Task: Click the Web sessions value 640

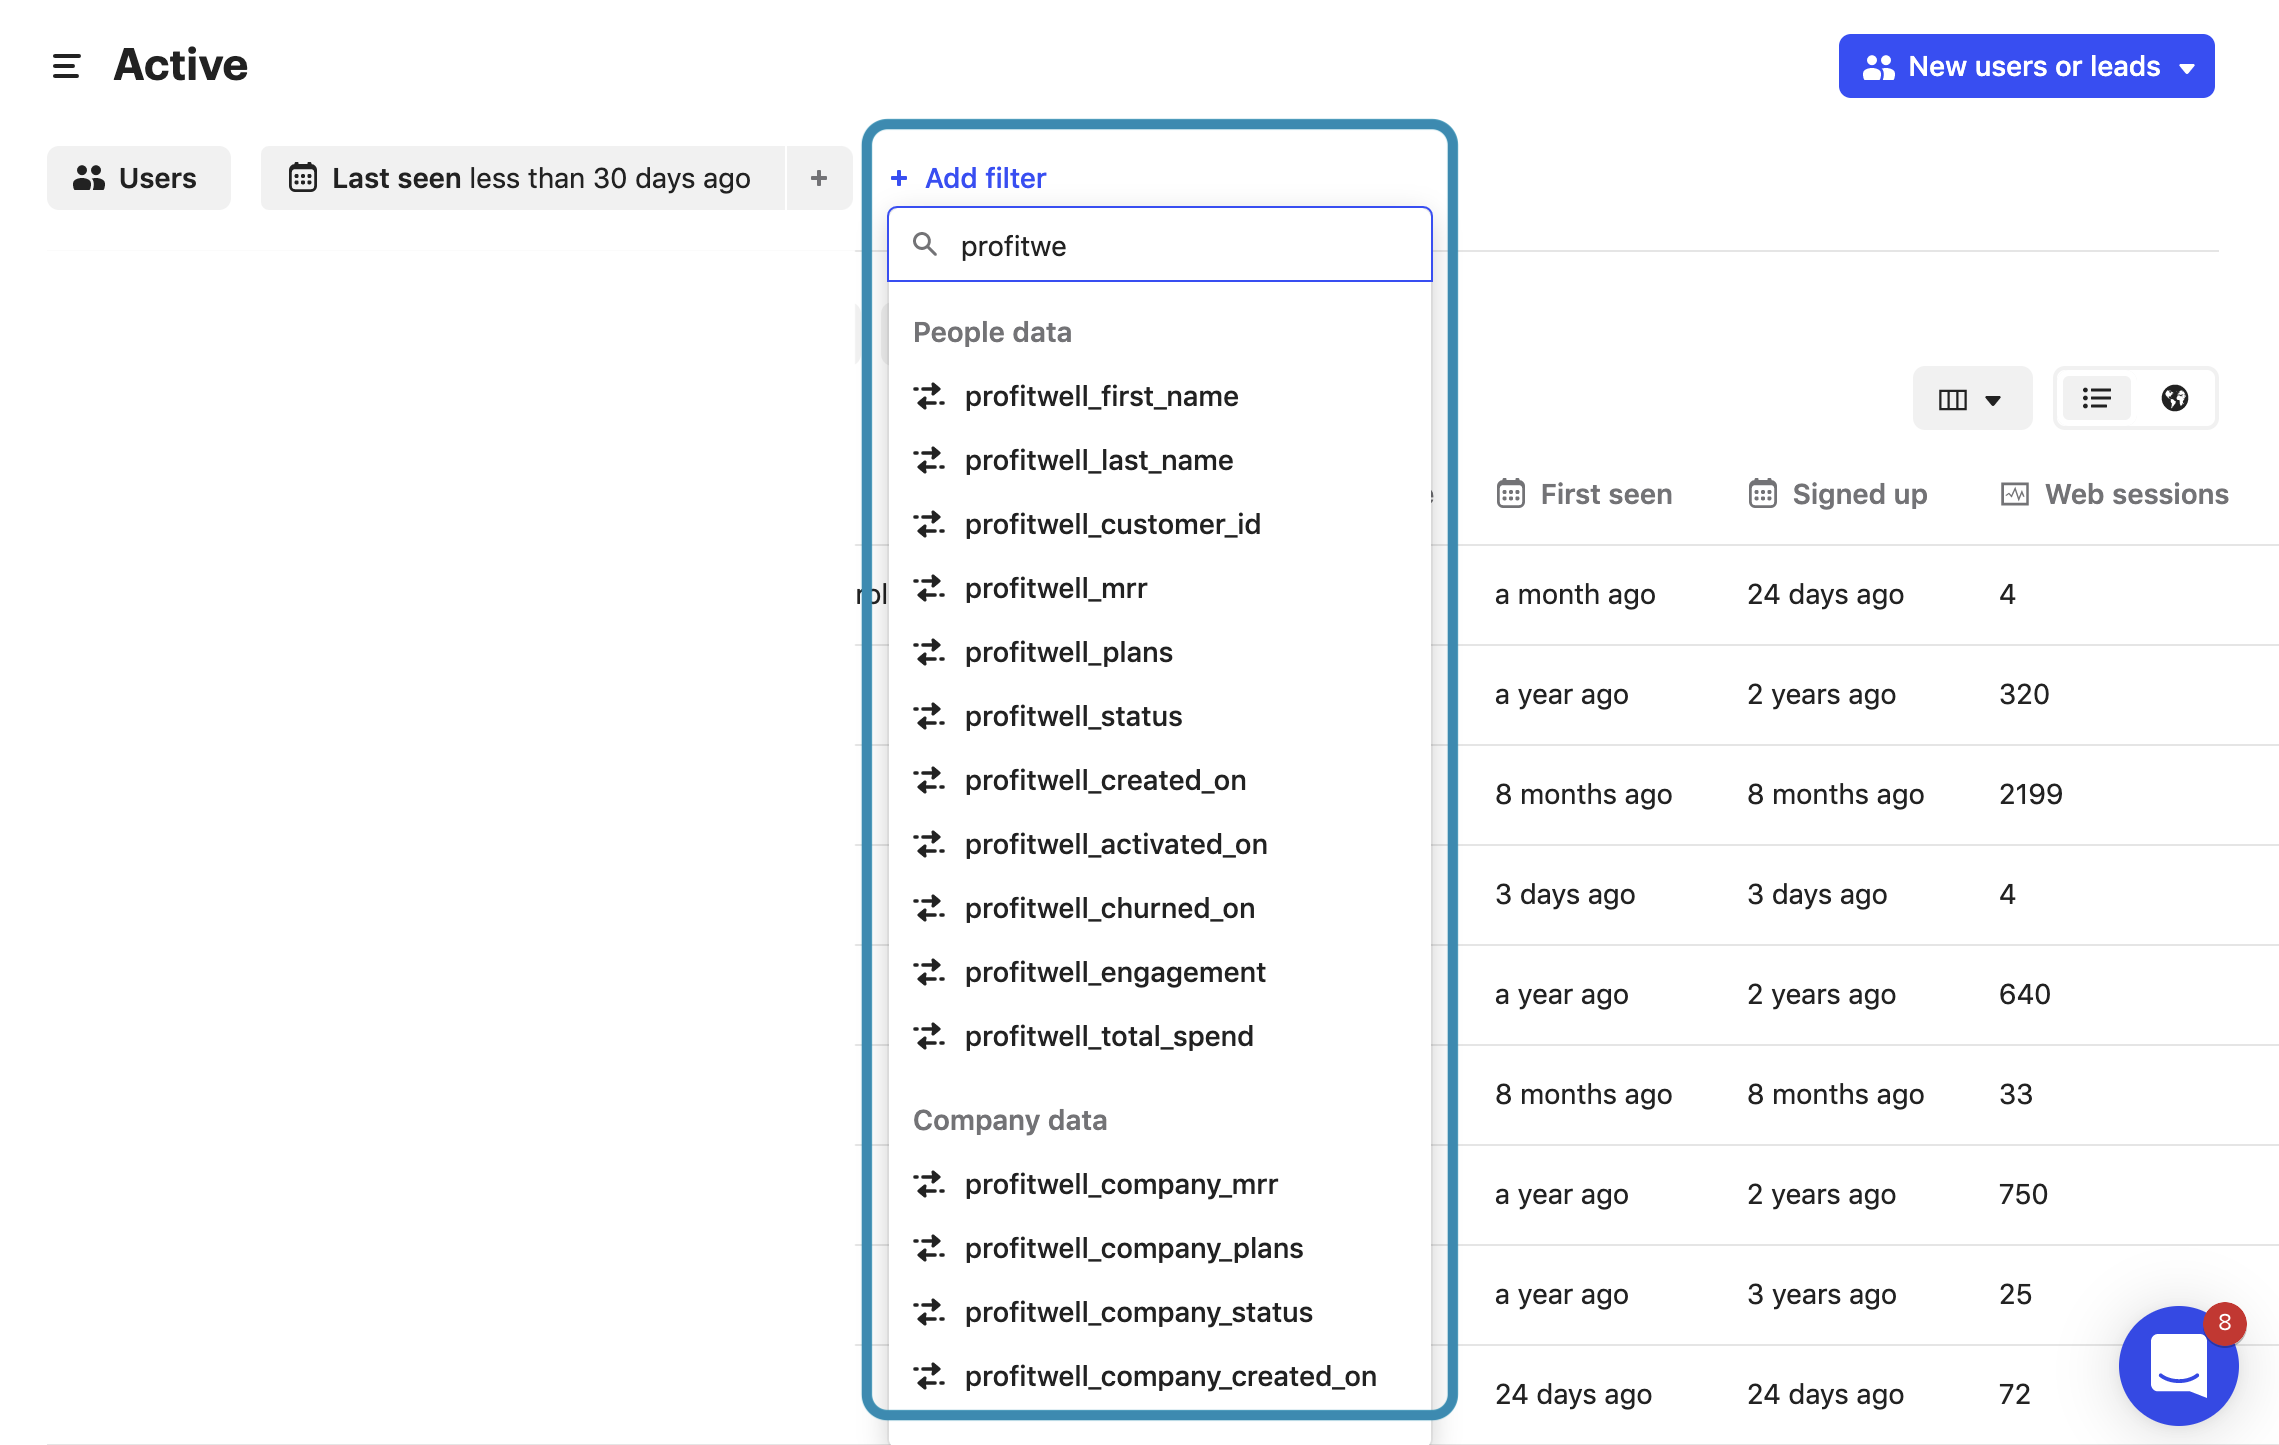Action: (x=2024, y=994)
